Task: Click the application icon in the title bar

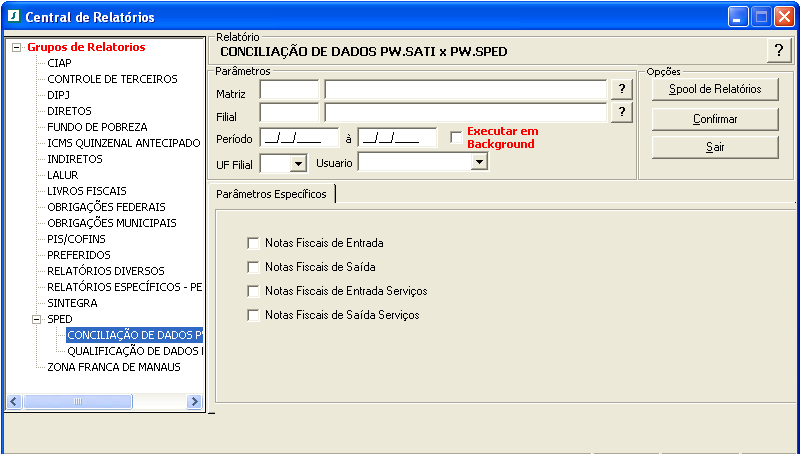Action: (x=12, y=17)
